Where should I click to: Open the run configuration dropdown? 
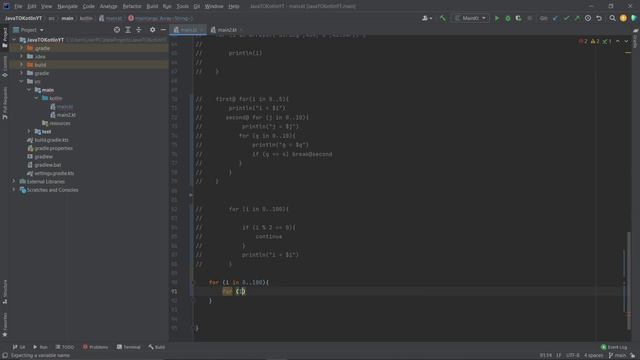[471, 18]
